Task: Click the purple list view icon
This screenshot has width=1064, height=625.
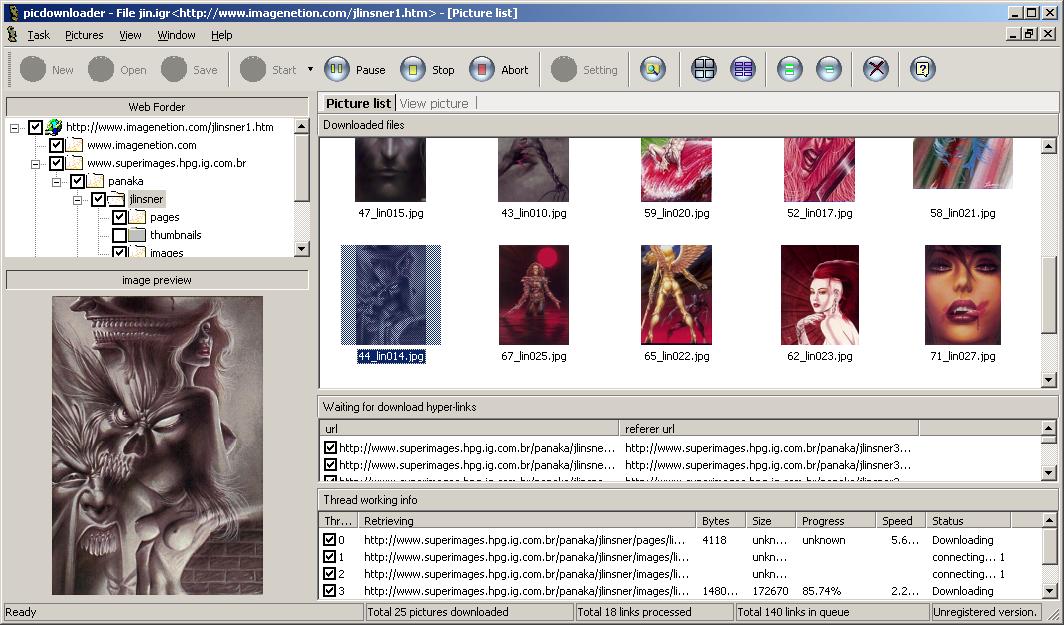Action: tap(743, 69)
